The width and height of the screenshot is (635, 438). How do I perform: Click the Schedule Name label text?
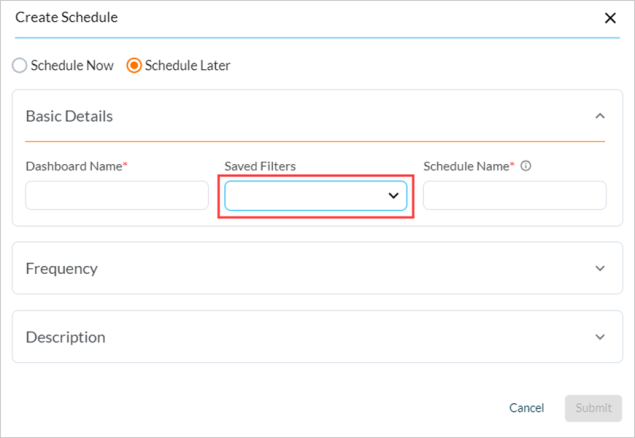(467, 166)
